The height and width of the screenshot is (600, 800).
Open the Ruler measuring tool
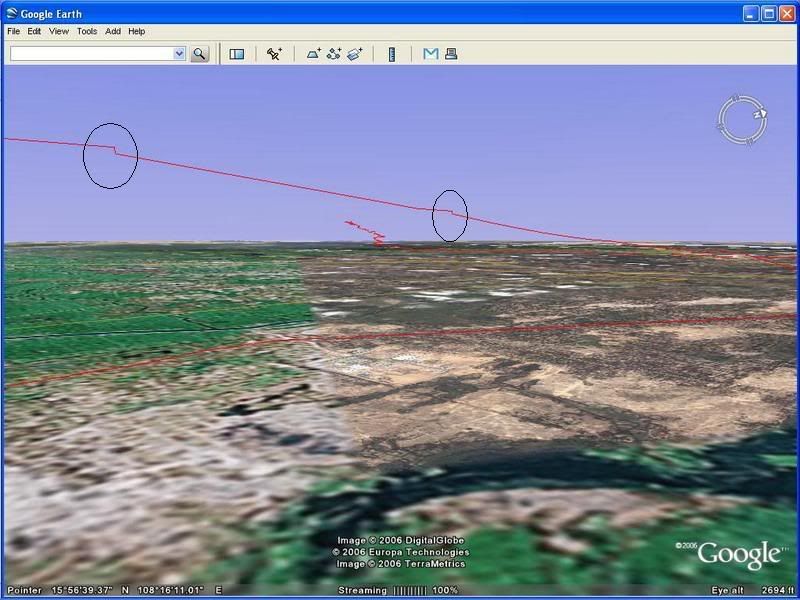tap(392, 54)
